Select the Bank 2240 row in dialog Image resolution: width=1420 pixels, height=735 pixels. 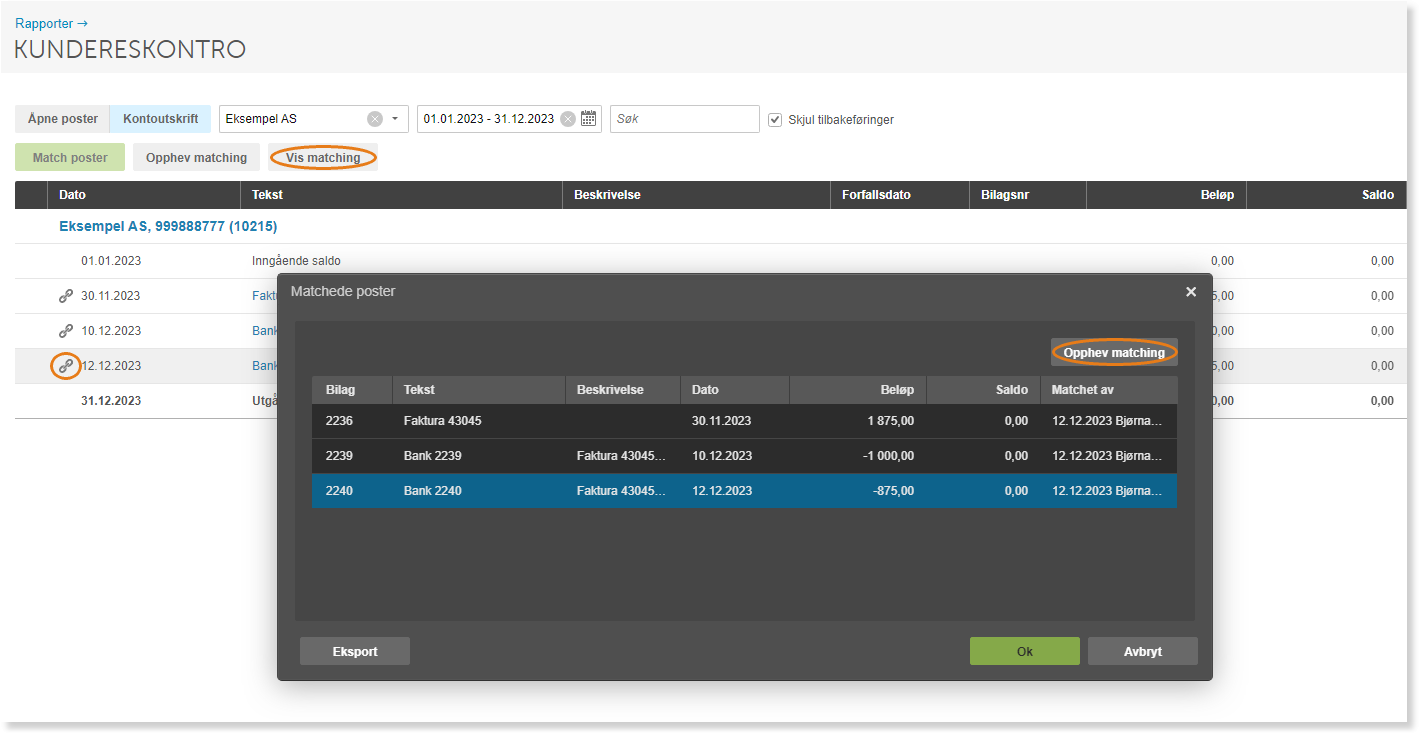click(x=744, y=491)
